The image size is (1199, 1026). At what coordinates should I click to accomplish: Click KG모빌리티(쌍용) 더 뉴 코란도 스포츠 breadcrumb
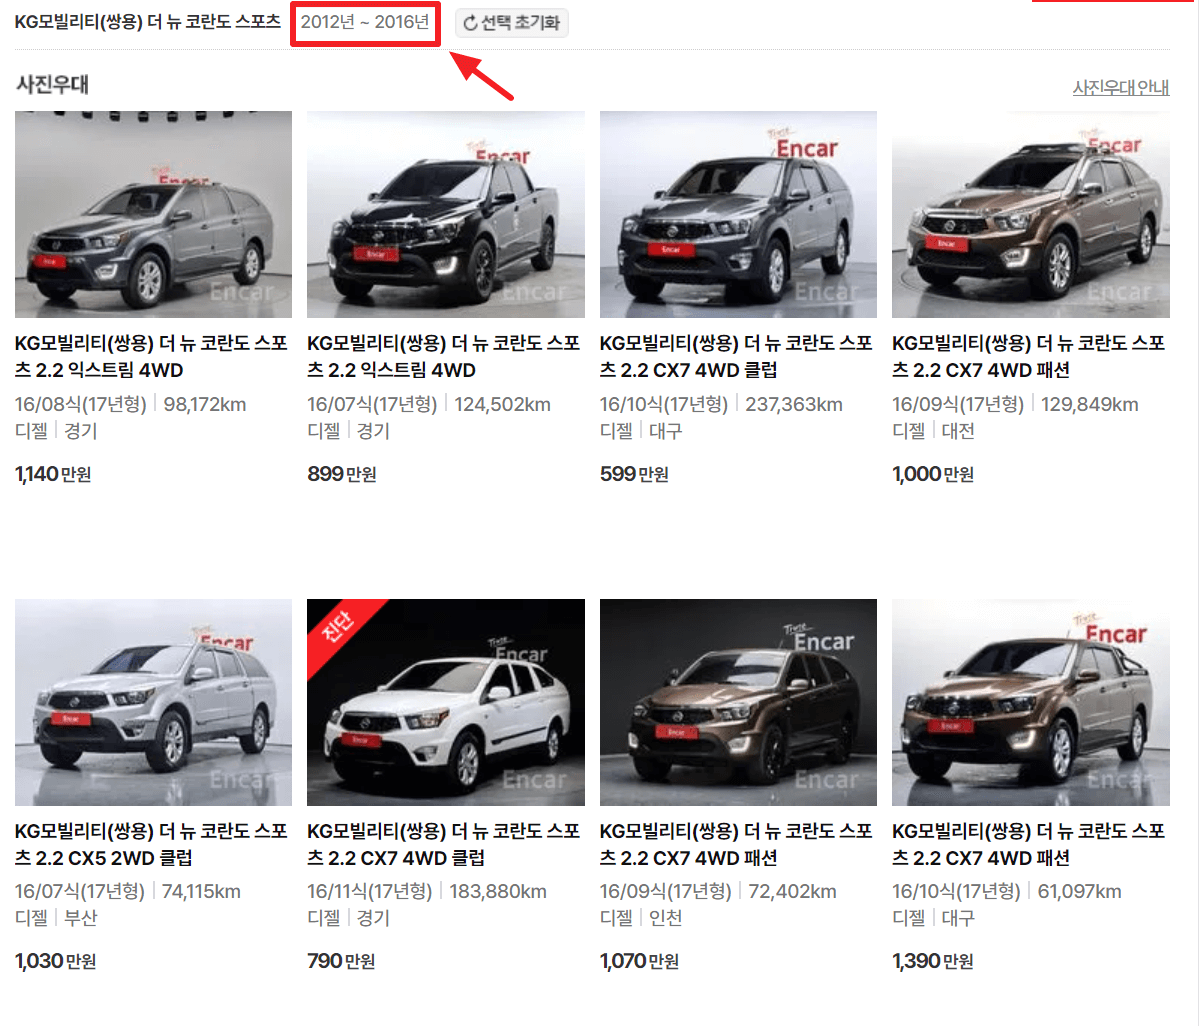point(146,21)
